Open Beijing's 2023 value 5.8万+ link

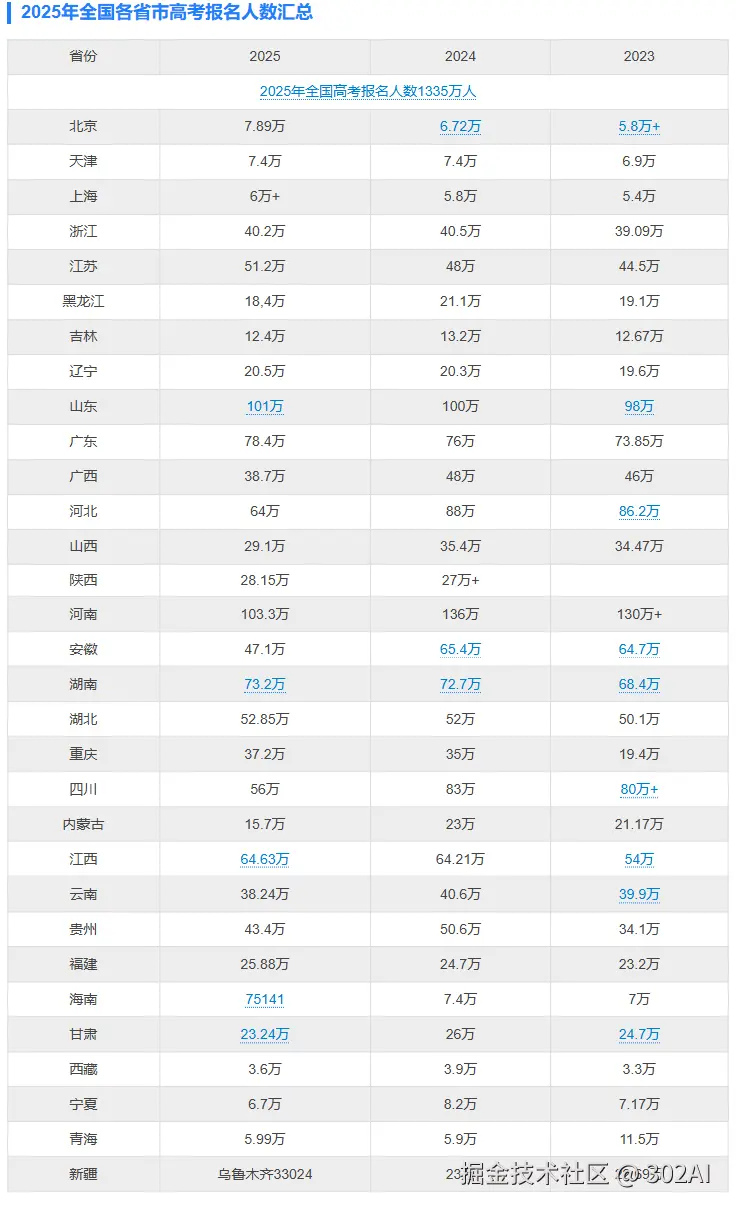tap(639, 127)
